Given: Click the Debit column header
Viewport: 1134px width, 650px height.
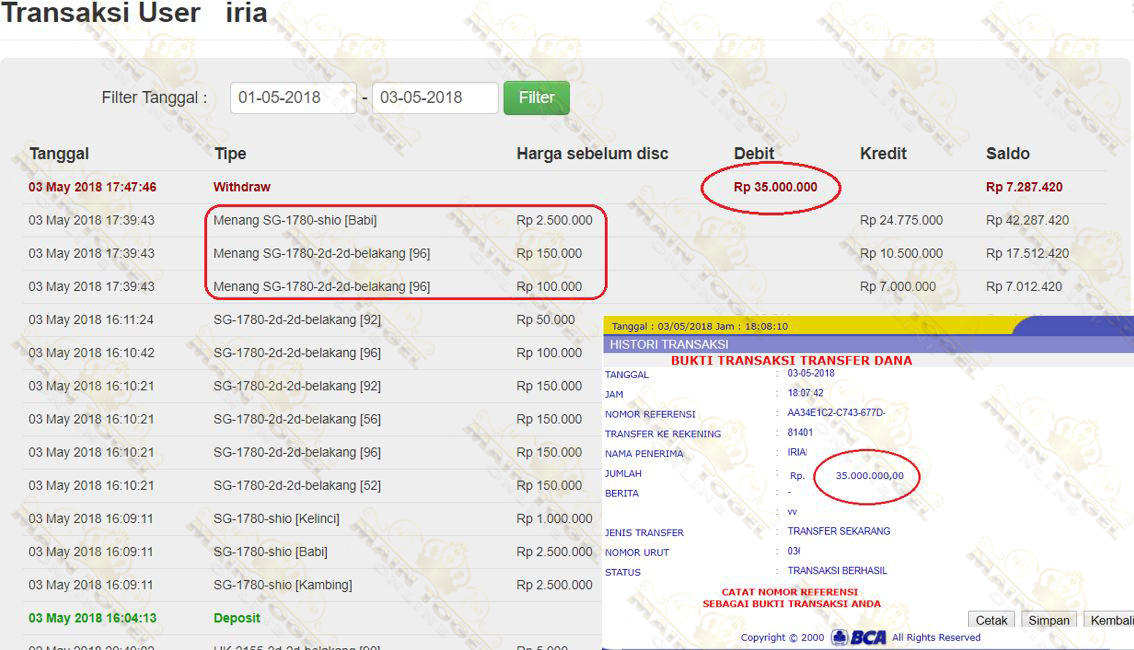Looking at the screenshot, I should tap(754, 153).
